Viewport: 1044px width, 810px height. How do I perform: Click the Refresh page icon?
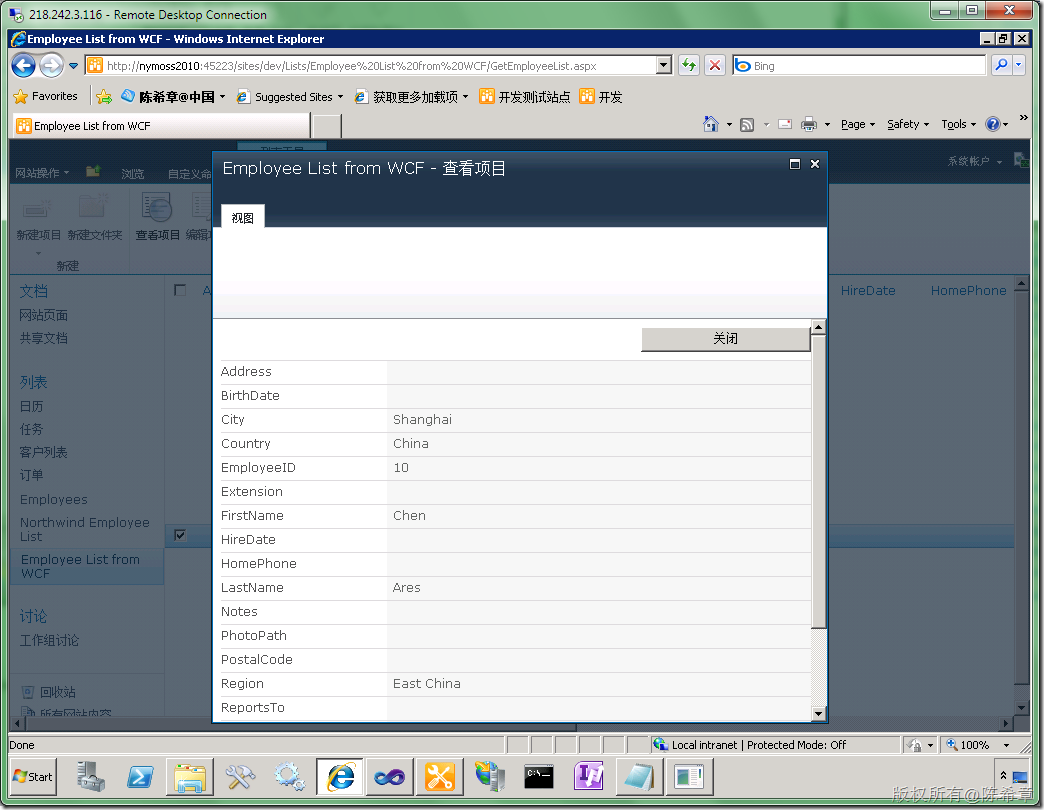pos(689,65)
